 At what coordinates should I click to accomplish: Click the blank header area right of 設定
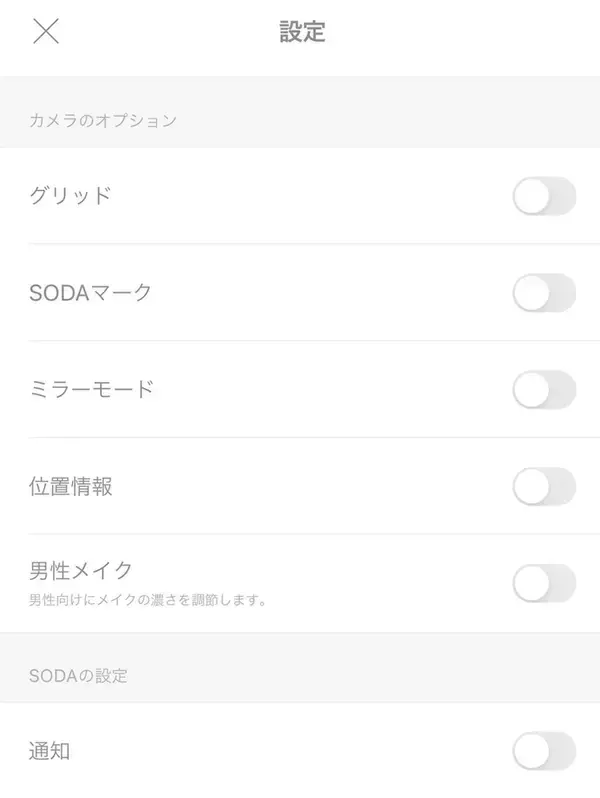pyautogui.click(x=460, y=31)
